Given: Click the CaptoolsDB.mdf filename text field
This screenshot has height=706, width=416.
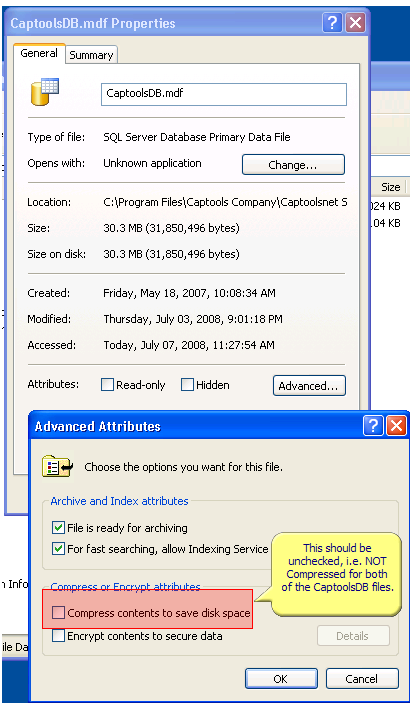Looking at the screenshot, I should tap(224, 94).
